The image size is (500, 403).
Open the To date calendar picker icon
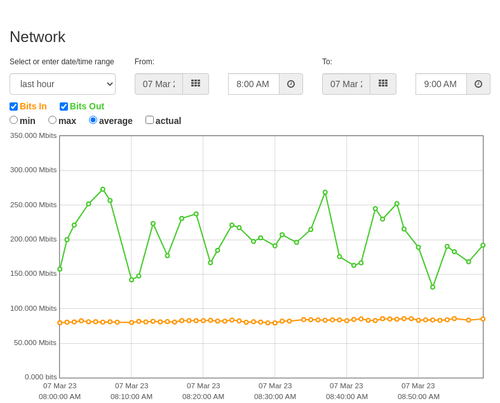click(x=383, y=84)
